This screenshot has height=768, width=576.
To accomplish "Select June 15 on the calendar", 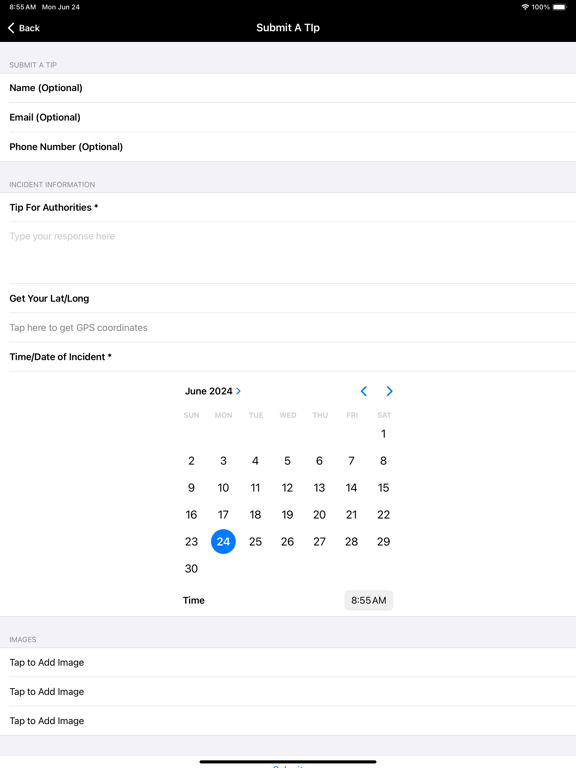I will click(384, 488).
